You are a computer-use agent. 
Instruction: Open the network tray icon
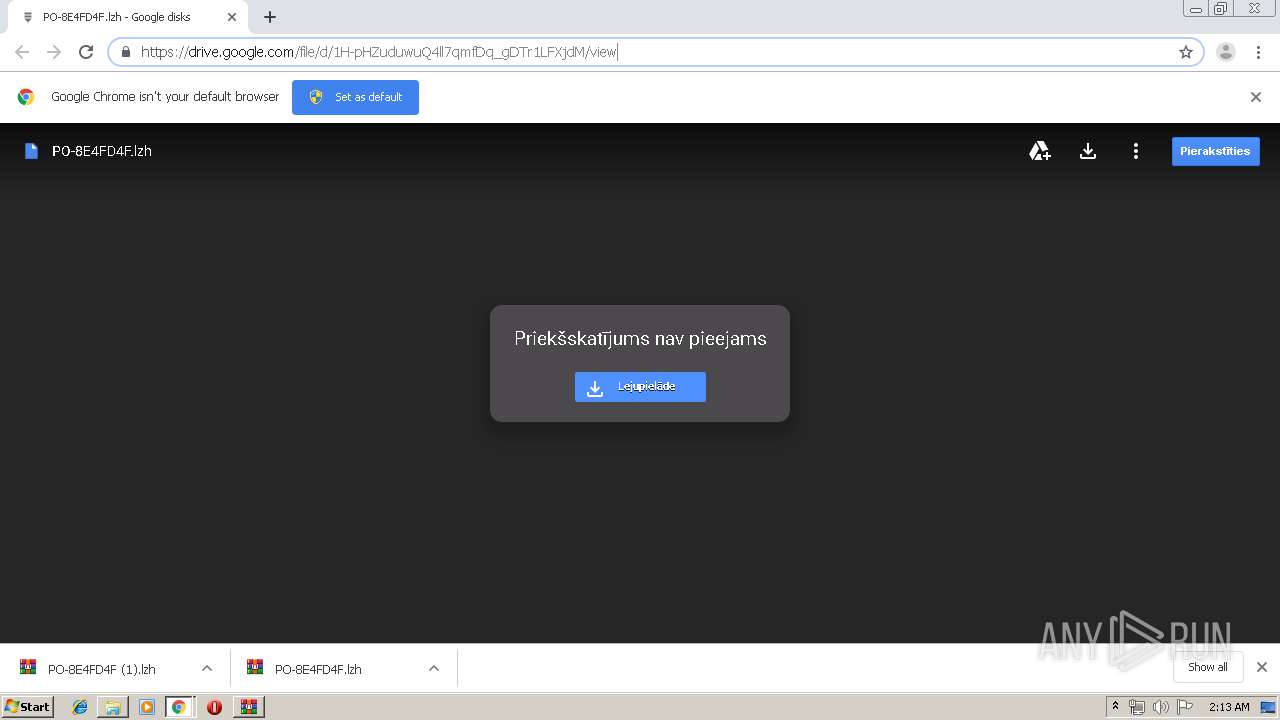(1137, 707)
